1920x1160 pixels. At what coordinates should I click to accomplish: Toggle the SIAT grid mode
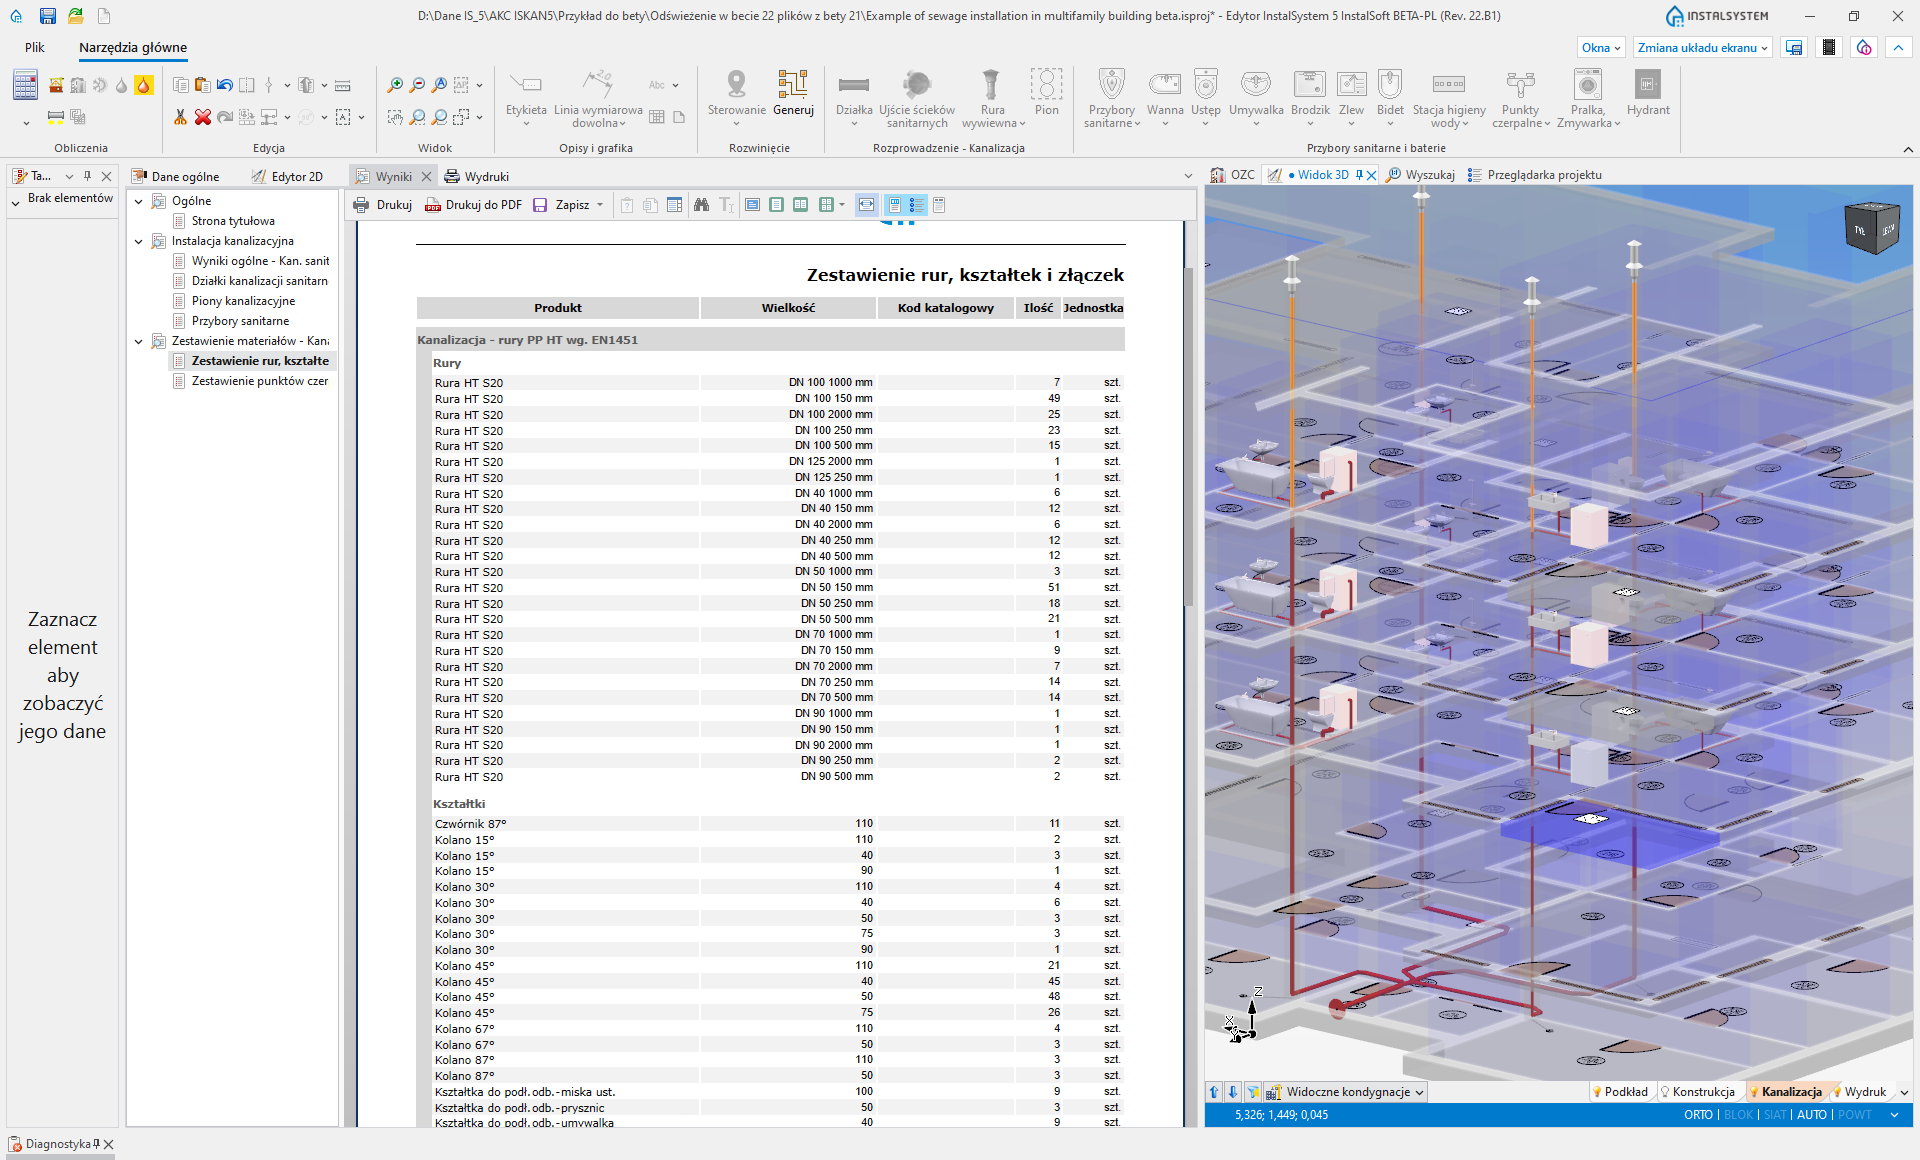coord(1774,1115)
